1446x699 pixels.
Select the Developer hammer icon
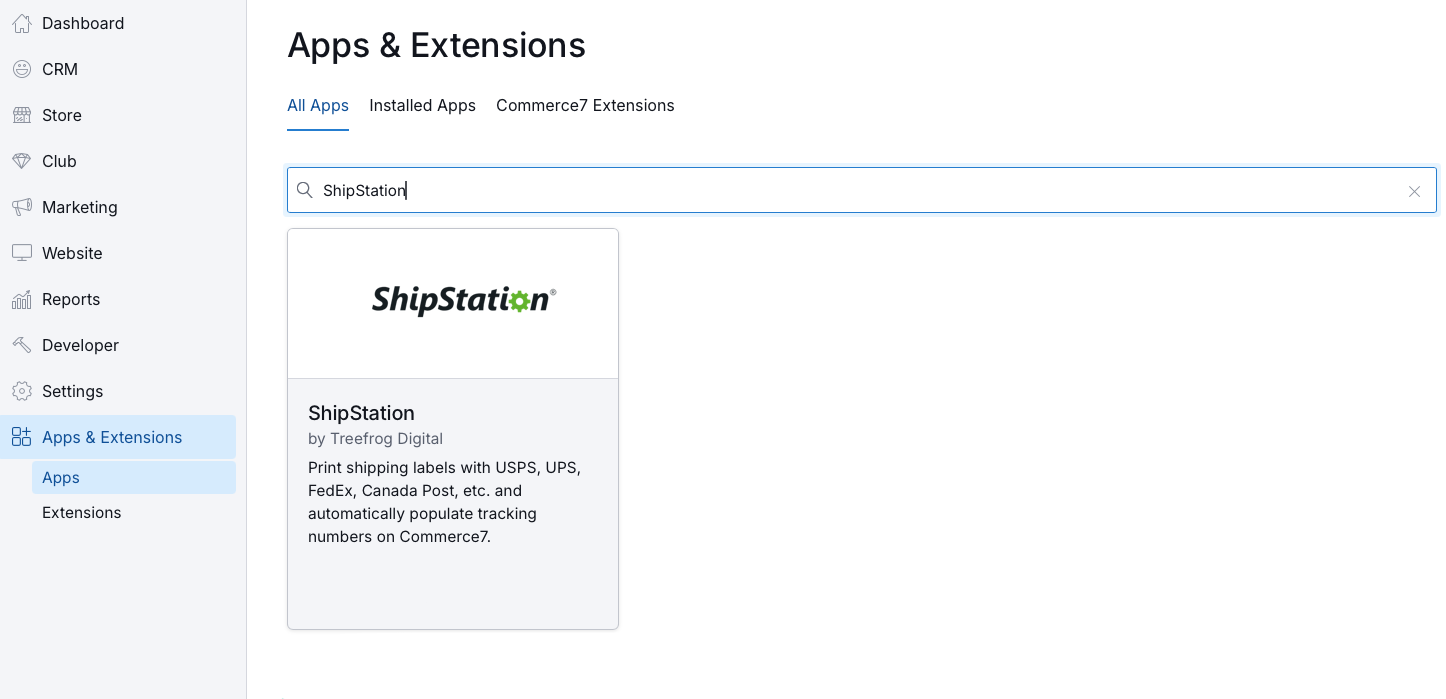pos(21,345)
